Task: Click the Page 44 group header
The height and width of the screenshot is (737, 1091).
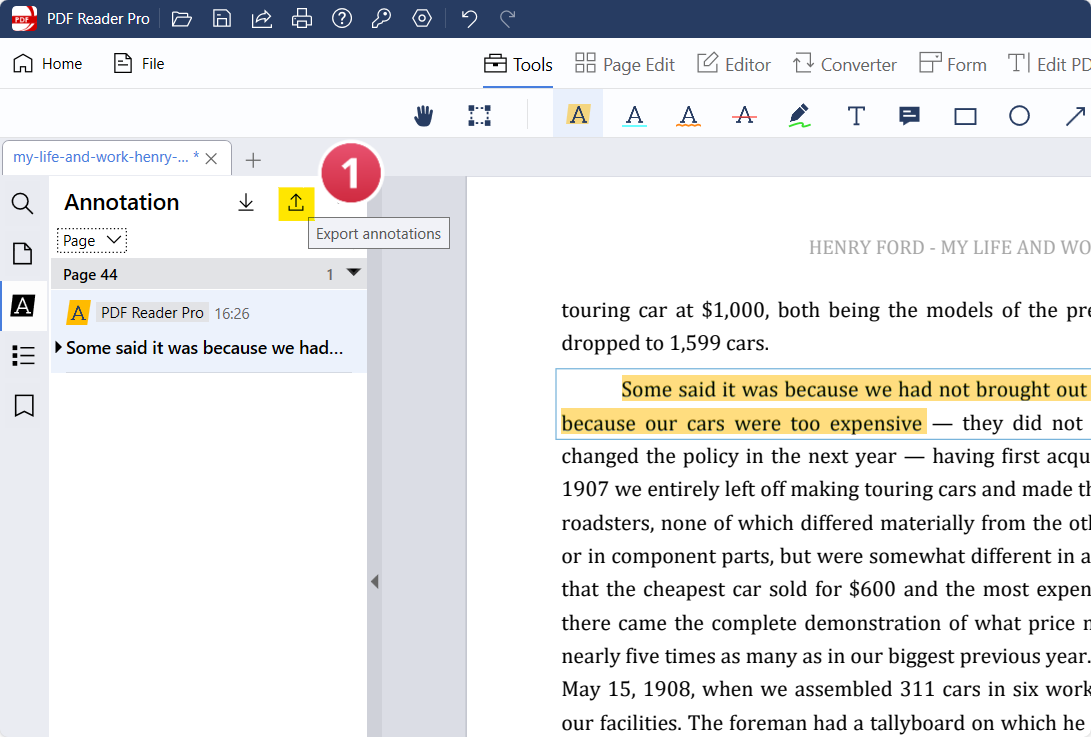Action: 209,274
